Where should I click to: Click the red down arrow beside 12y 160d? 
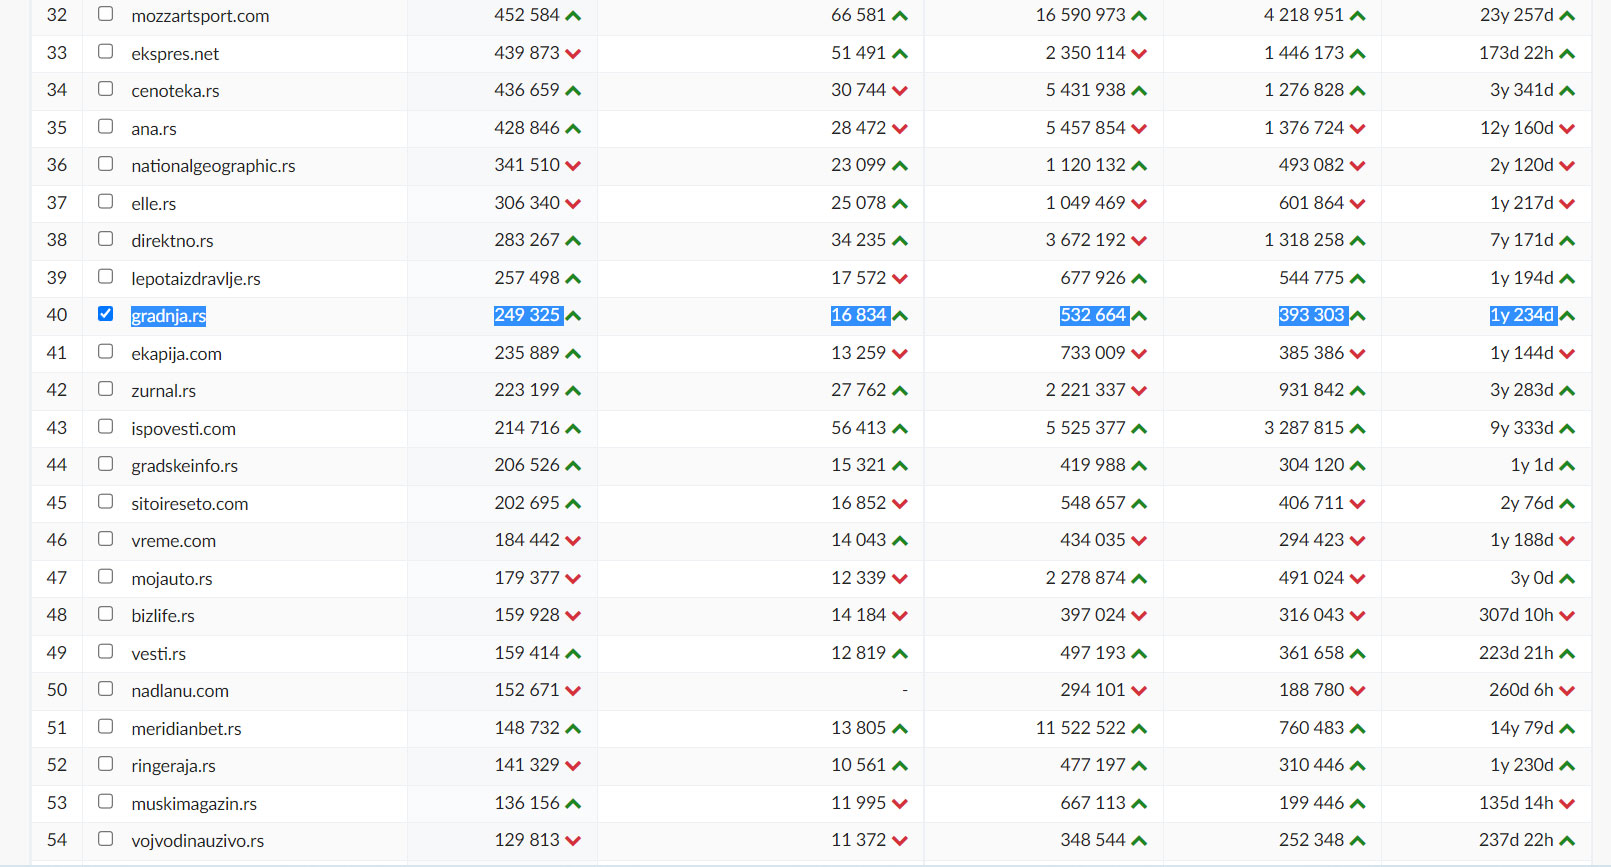pos(1567,129)
